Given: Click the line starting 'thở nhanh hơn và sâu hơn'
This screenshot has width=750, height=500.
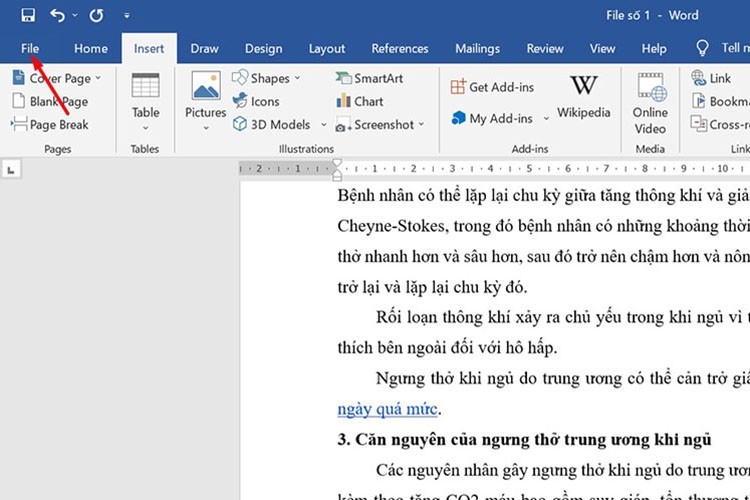Looking at the screenshot, I should 543,257.
